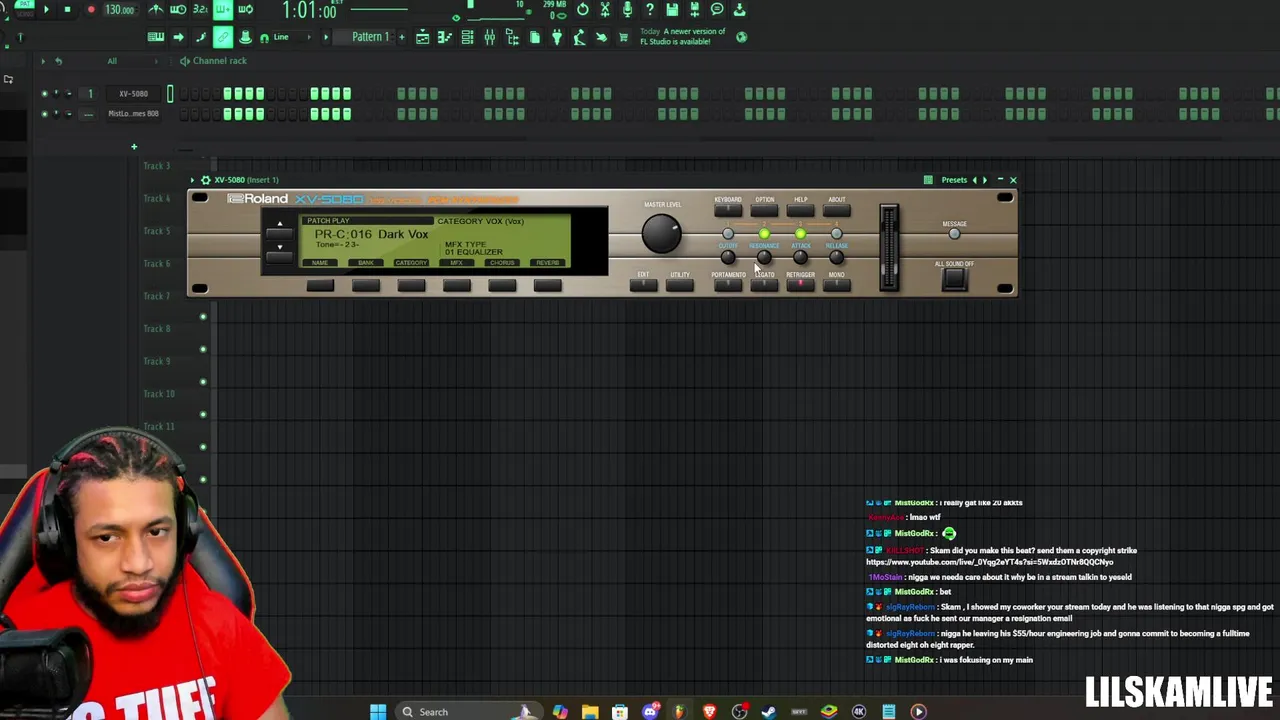Click the ABOUT button on XV-5080
Screen dimensions: 1280x720
(837, 210)
